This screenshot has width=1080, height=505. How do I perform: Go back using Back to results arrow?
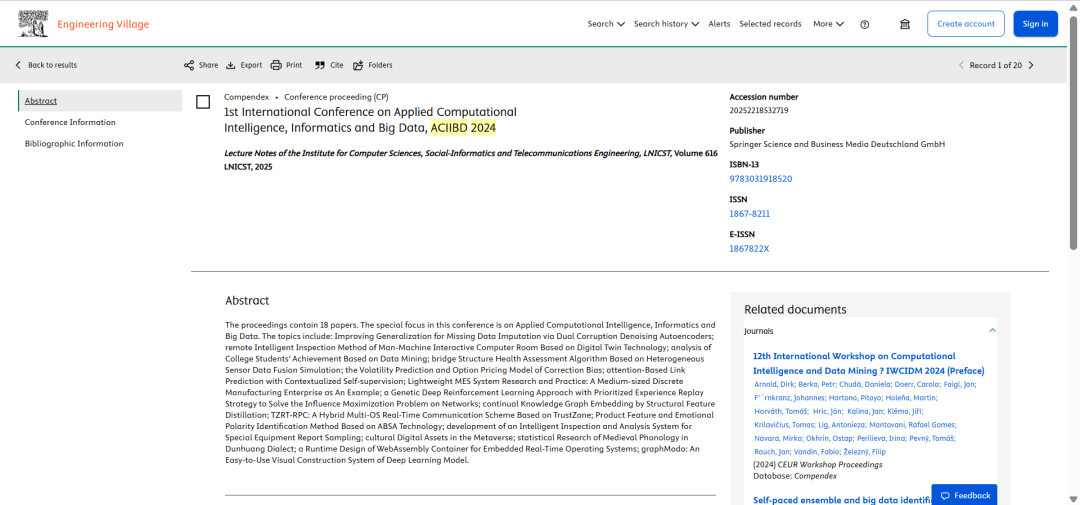[x=18, y=65]
